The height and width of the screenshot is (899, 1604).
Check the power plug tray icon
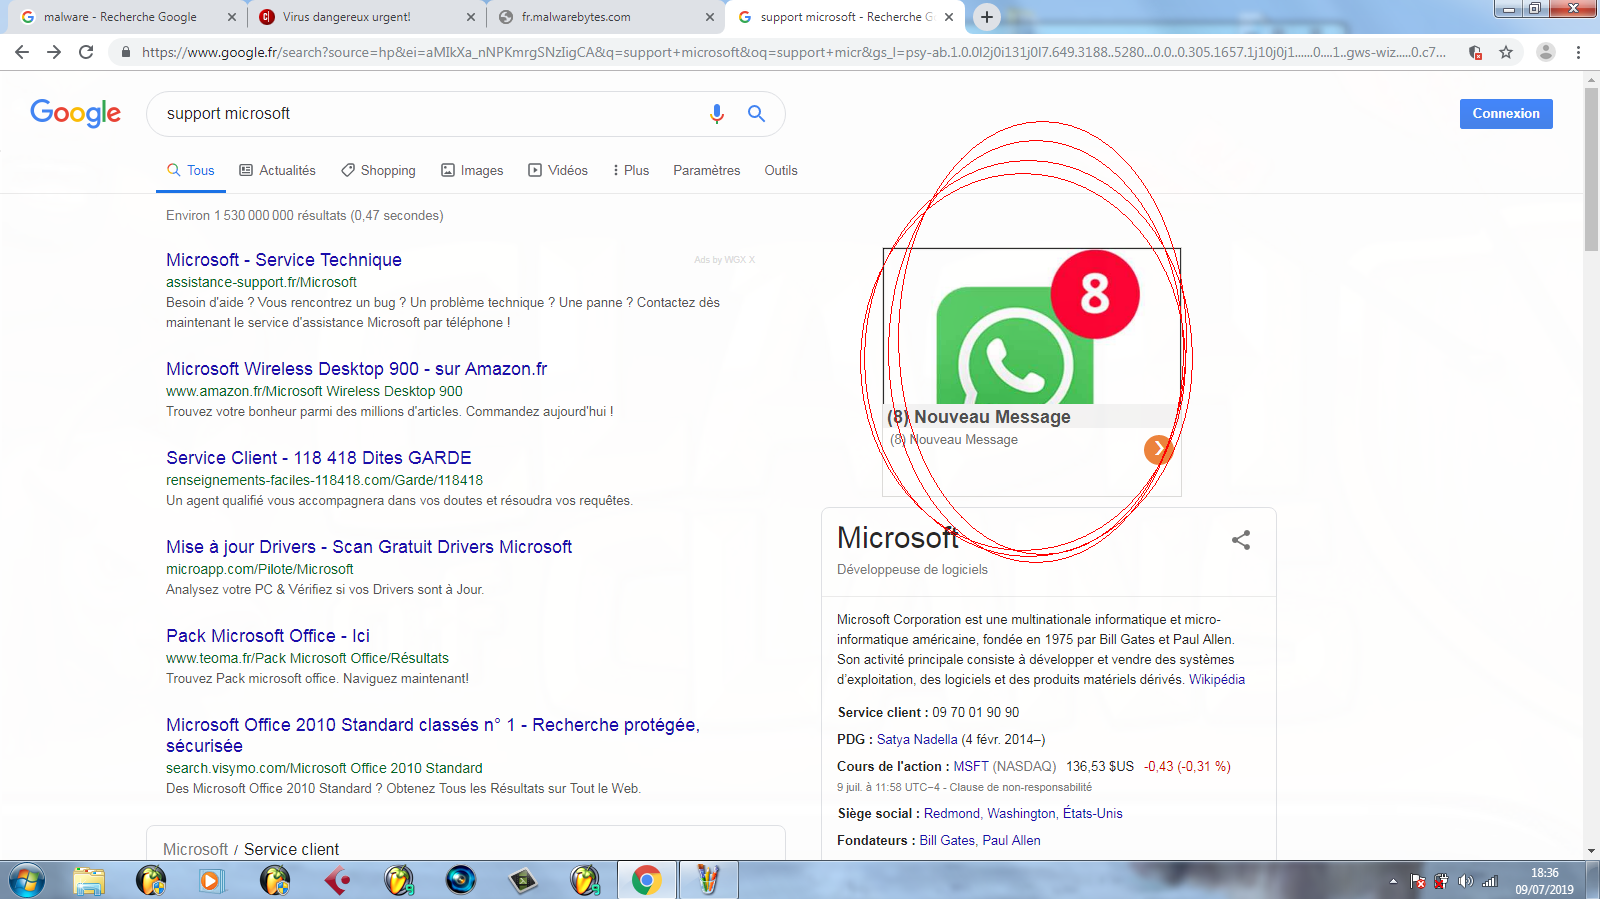coord(1441,881)
